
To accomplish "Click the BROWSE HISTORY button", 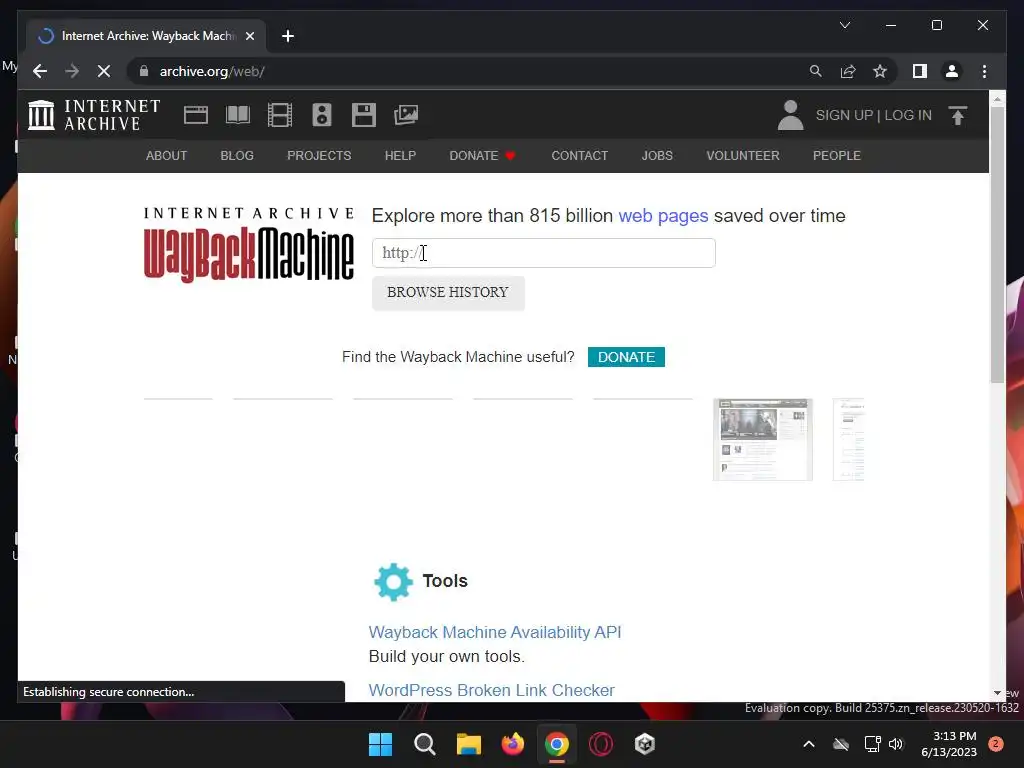I will pos(448,293).
